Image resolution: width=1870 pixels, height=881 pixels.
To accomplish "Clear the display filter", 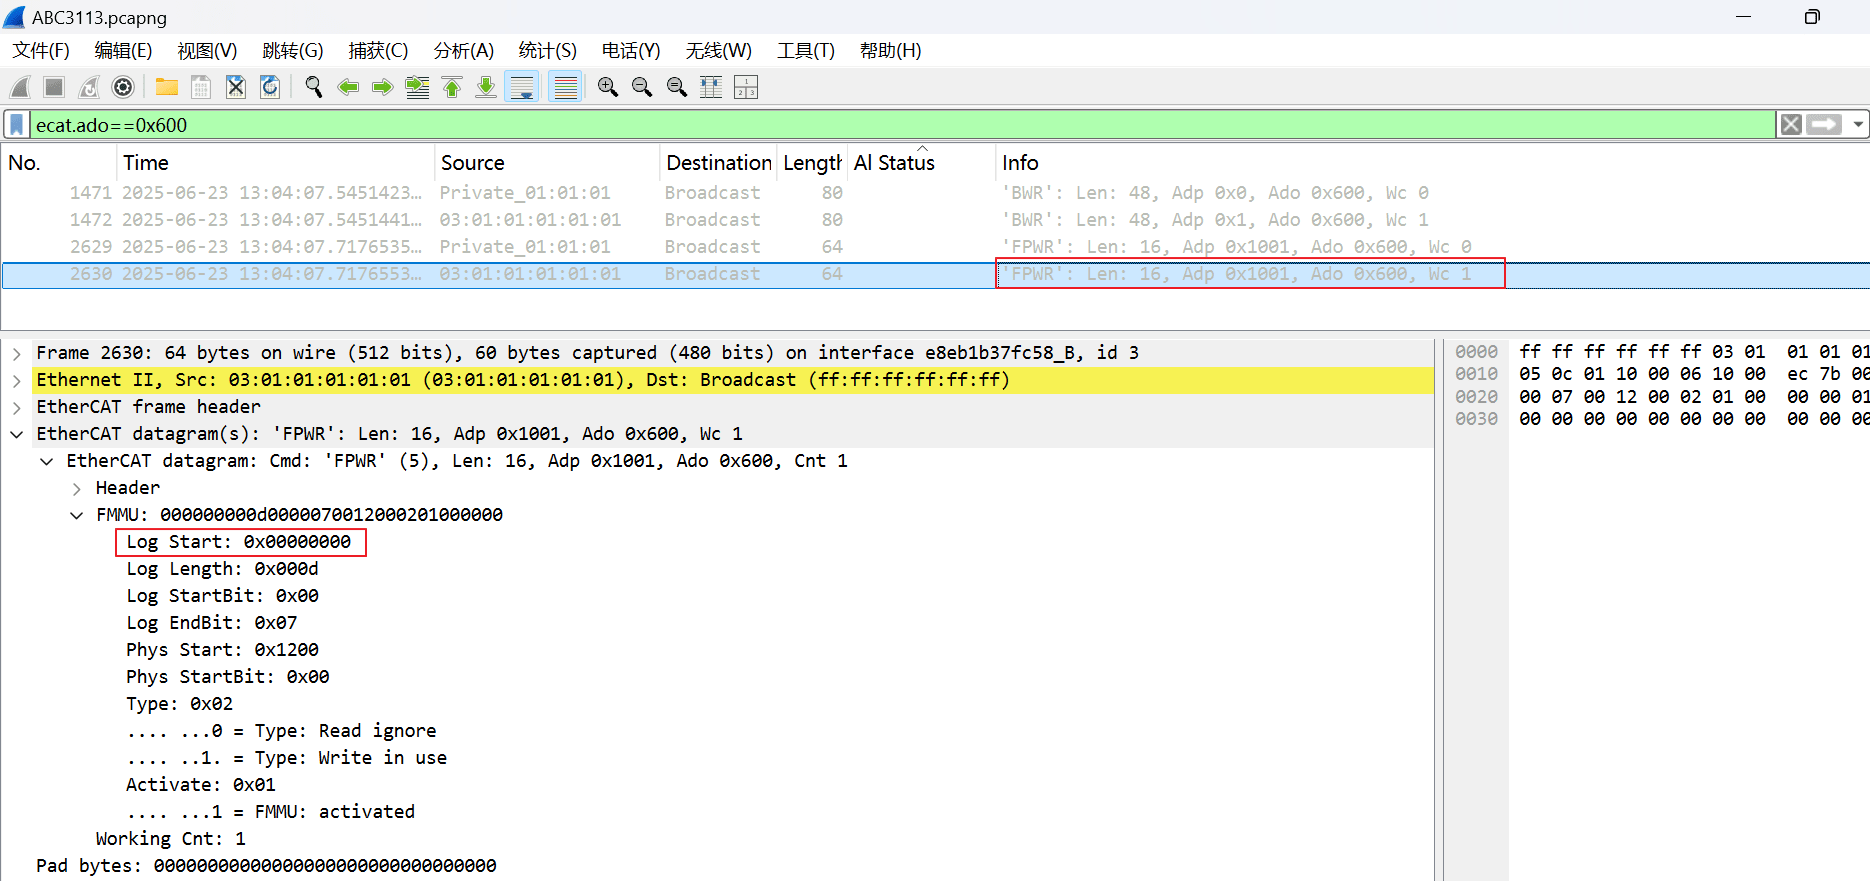I will click(1791, 125).
